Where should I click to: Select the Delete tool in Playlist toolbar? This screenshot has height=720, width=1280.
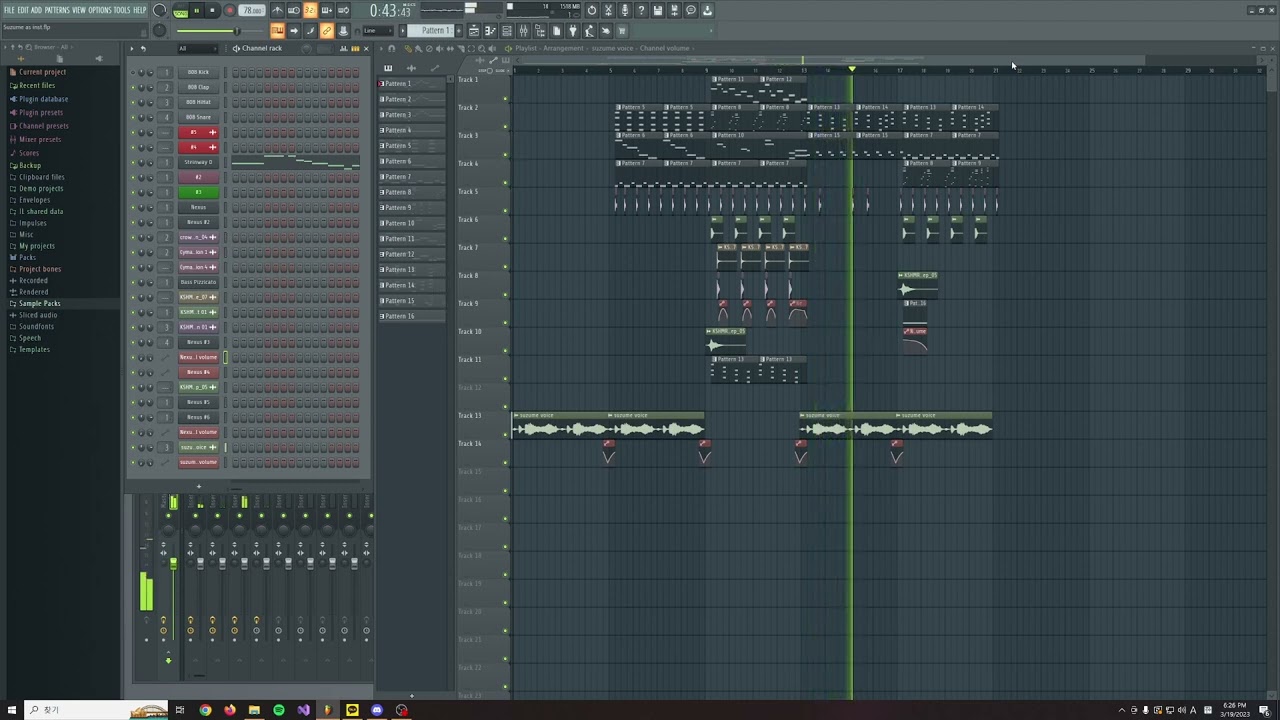point(429,48)
